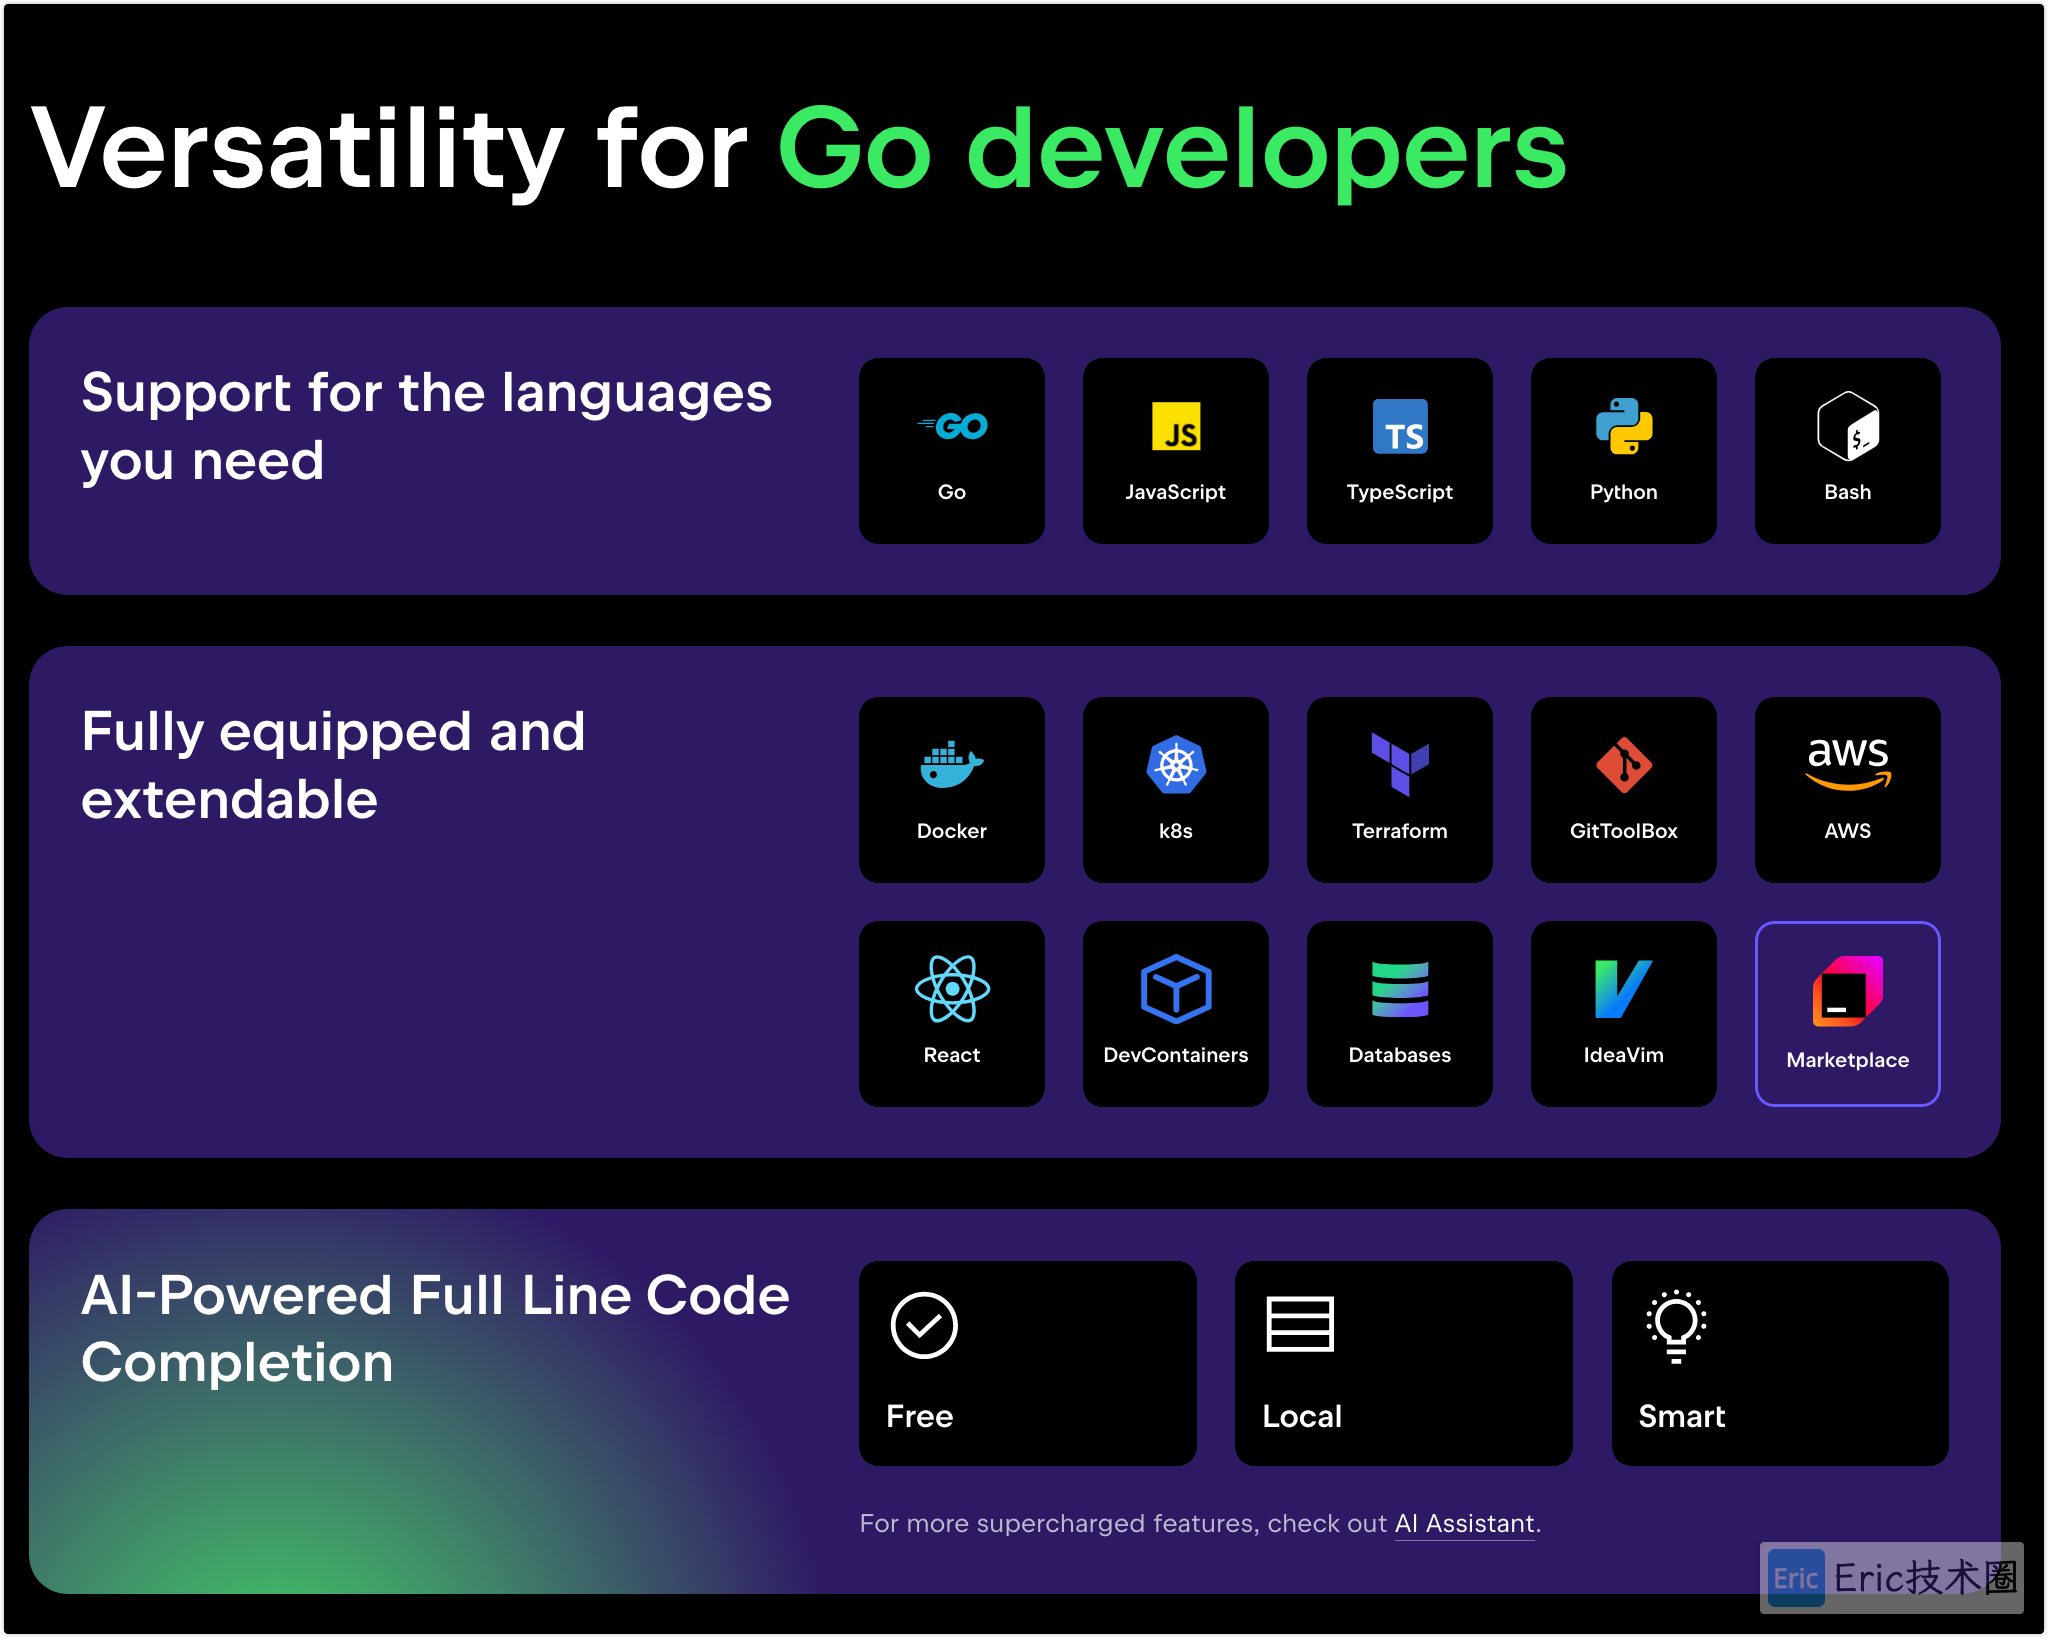
Task: Click the Bash shell icon
Action: click(x=1848, y=426)
